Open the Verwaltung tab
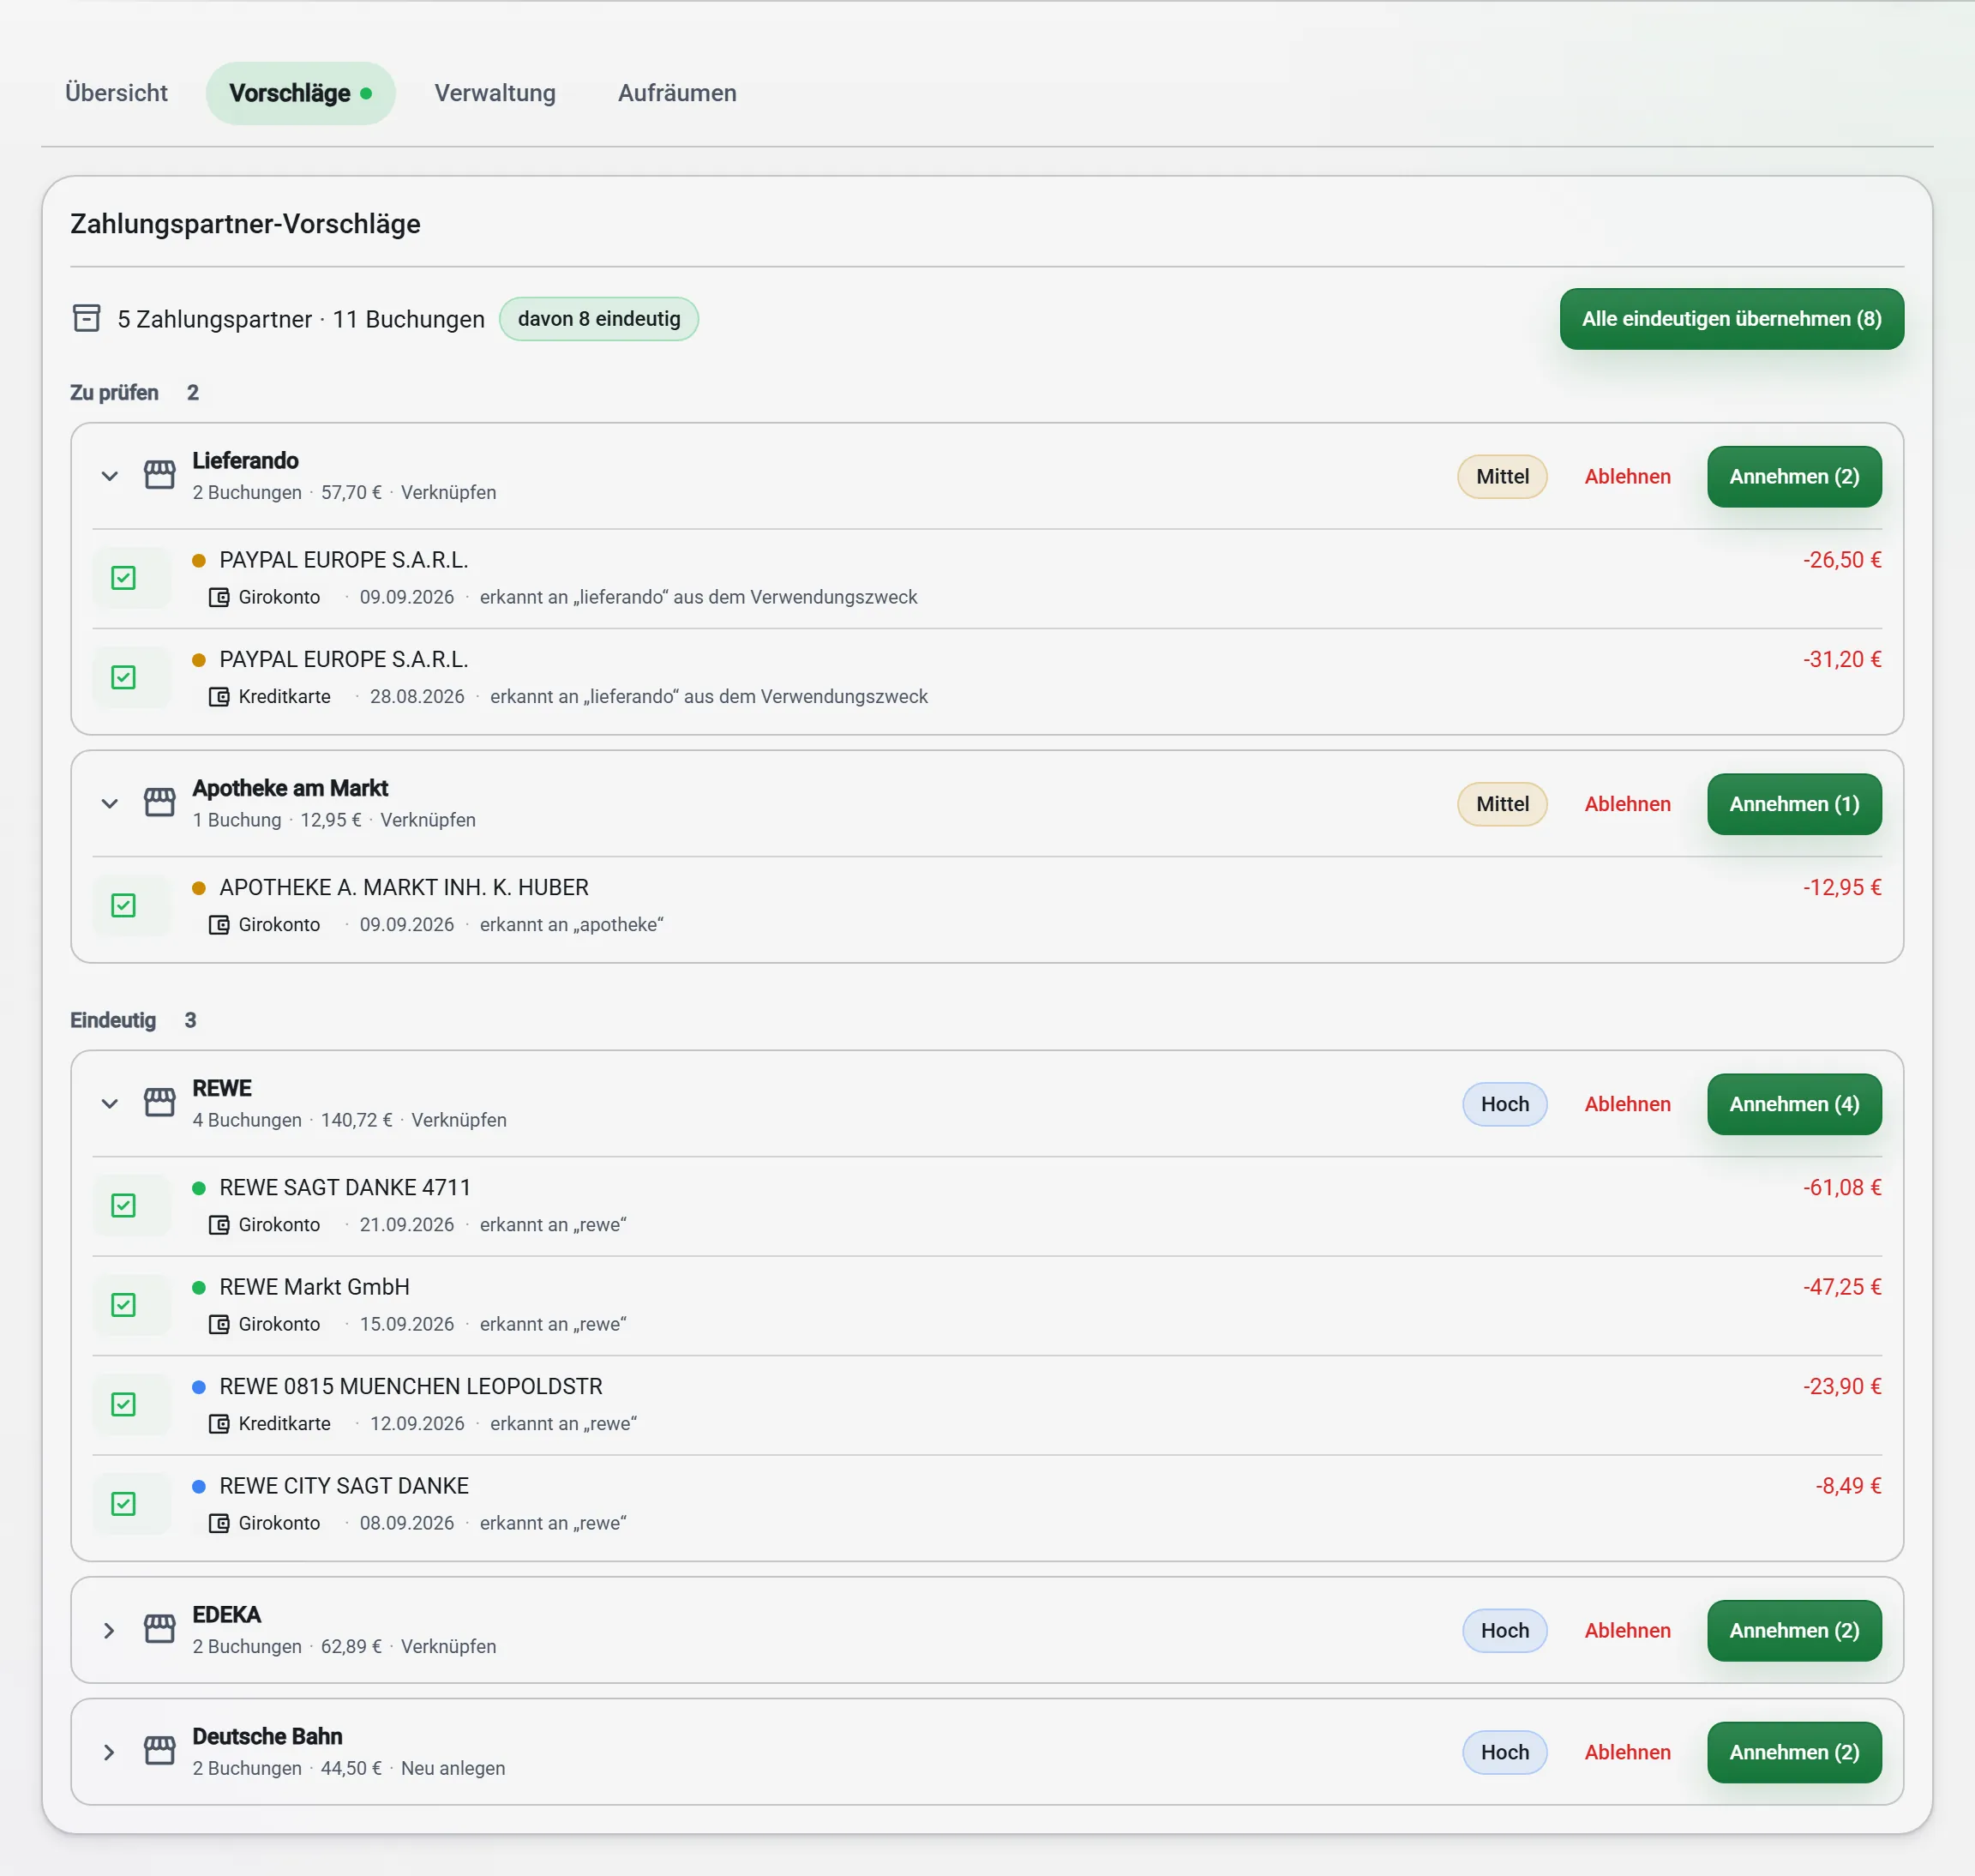The height and width of the screenshot is (1876, 1975). [x=495, y=93]
